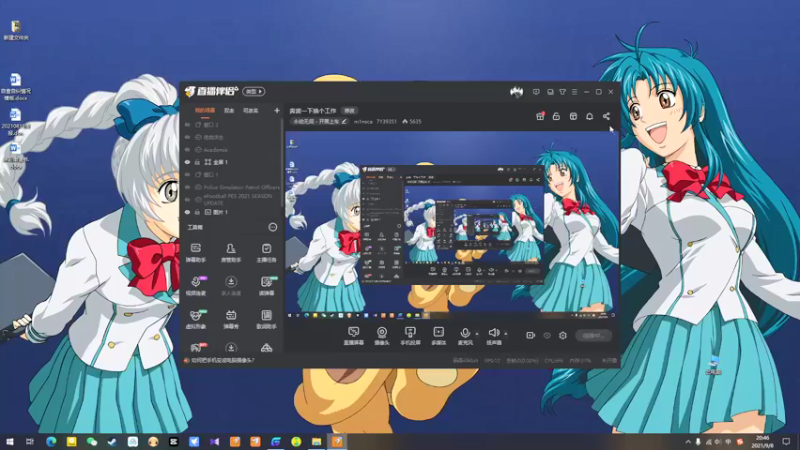800x450 pixels.
Task: Open the multi-person link download tool
Action: [231, 286]
